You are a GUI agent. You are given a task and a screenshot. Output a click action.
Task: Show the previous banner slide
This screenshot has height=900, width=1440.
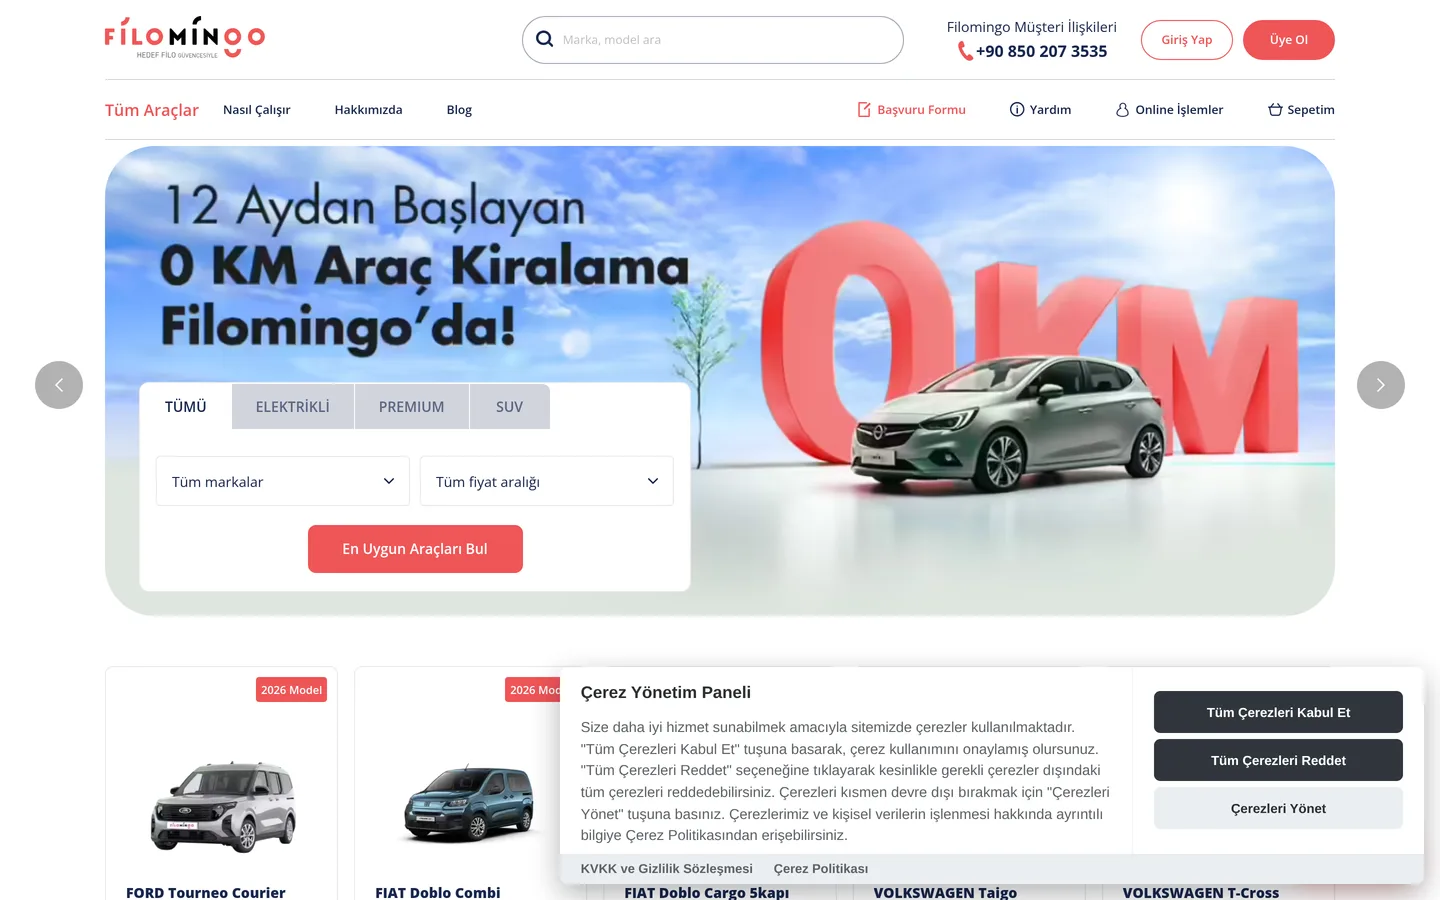coord(59,385)
